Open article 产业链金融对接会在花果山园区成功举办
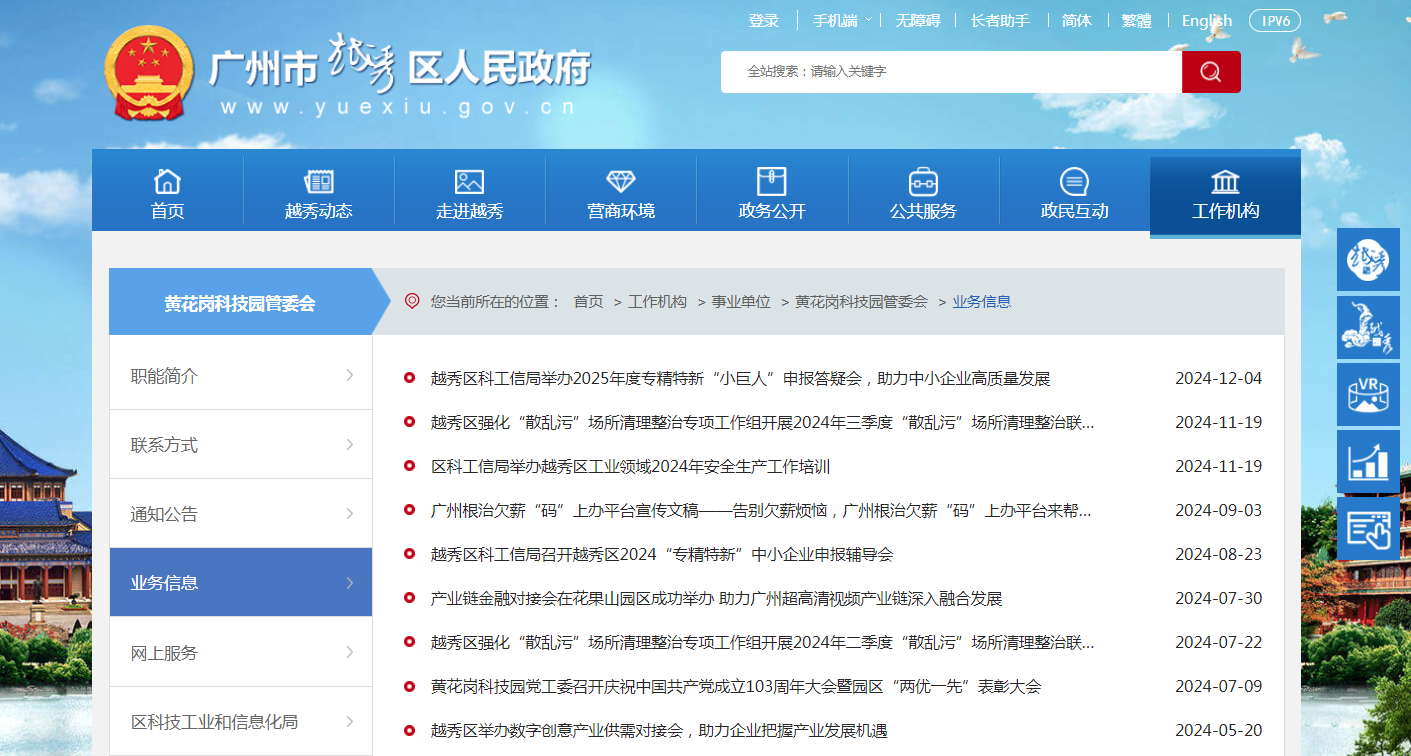This screenshot has width=1411, height=756. 716,598
